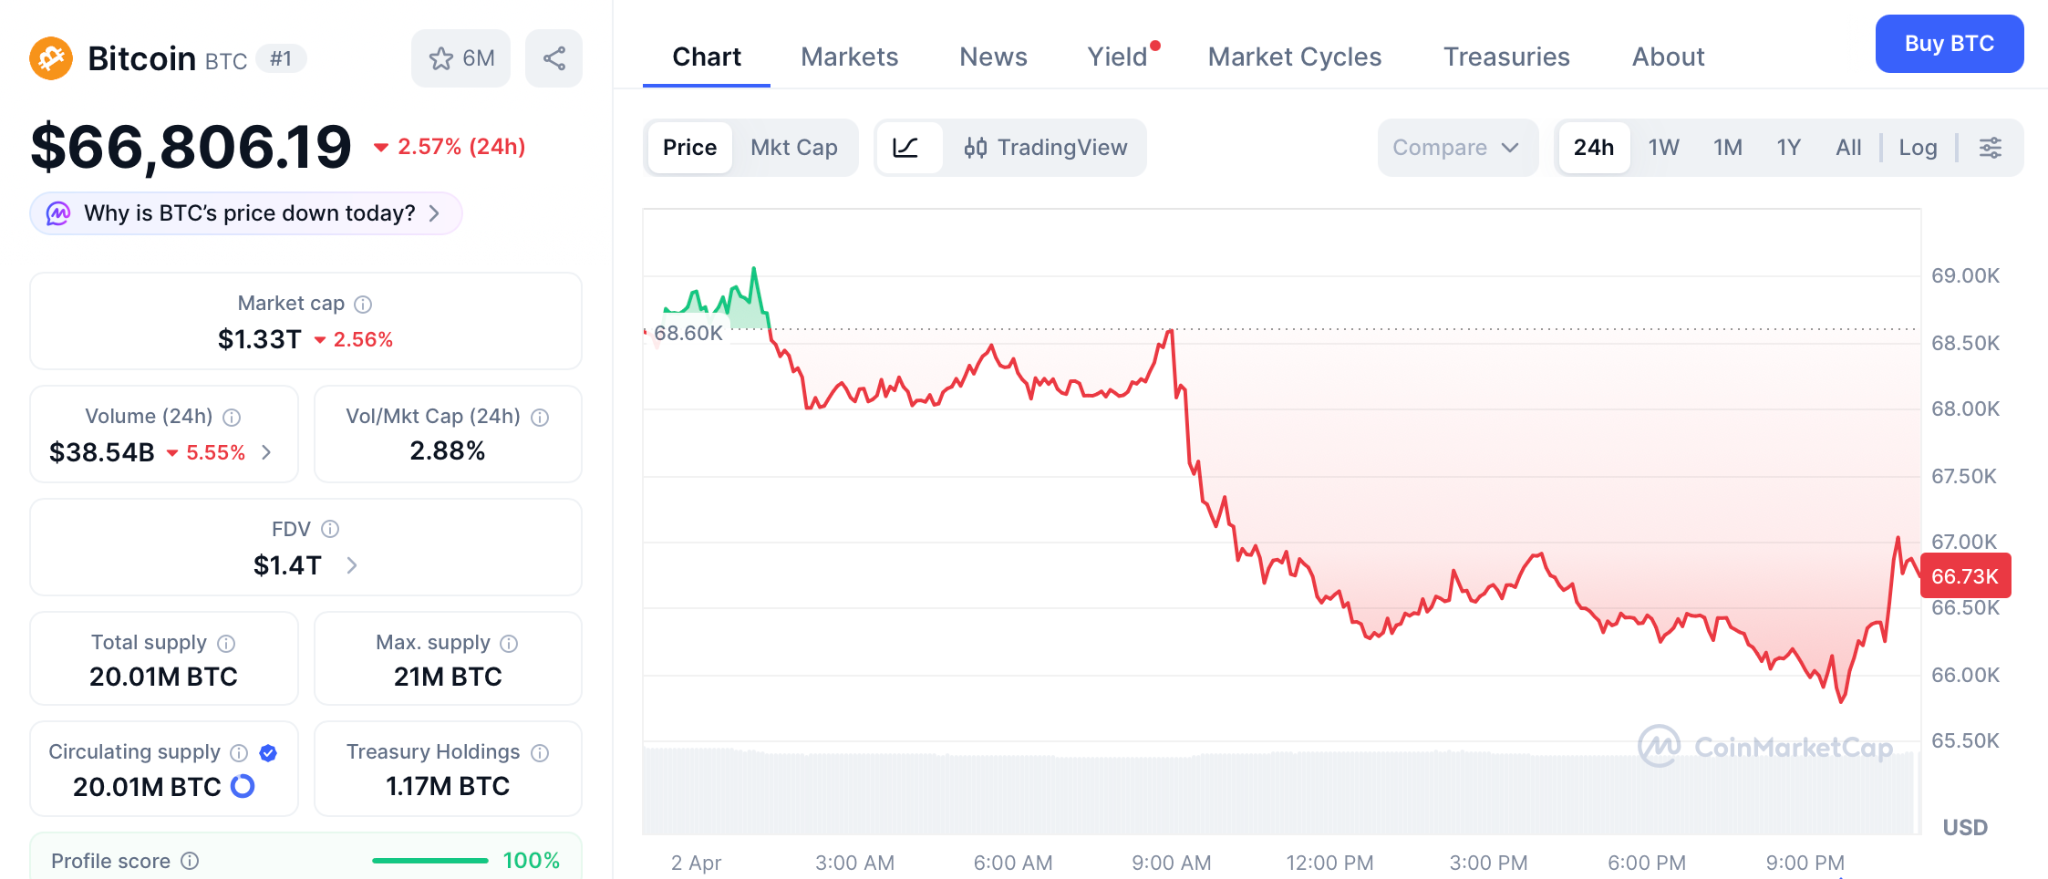Select the 1W time range
Screen dimensions: 2048x879
coord(1663,148)
